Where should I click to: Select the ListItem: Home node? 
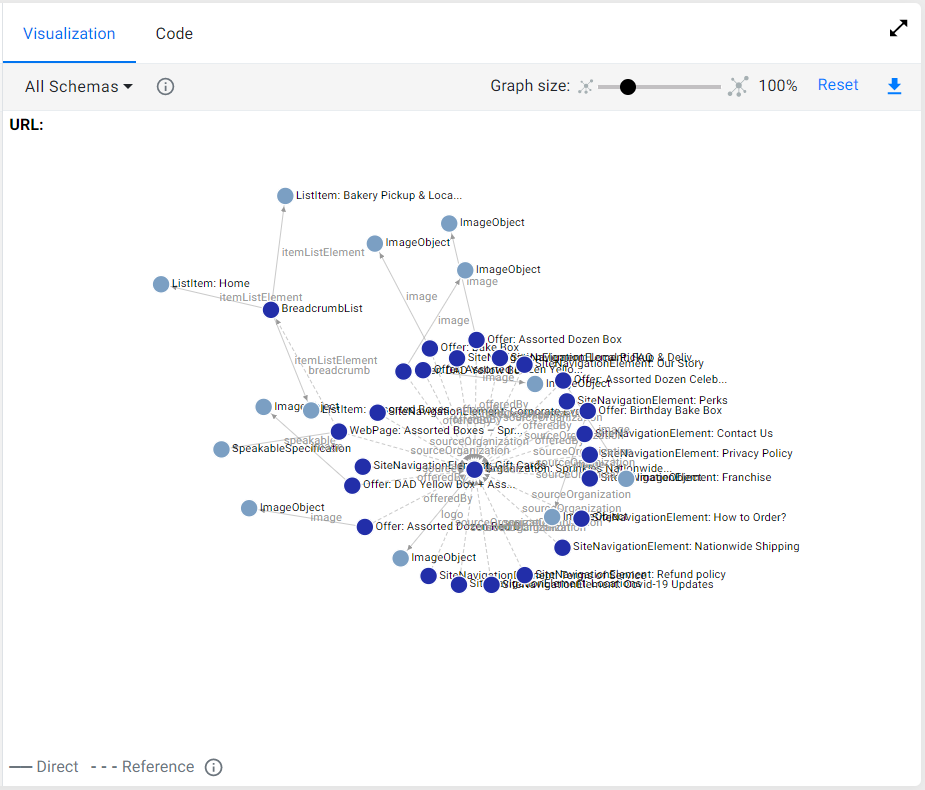(161, 284)
